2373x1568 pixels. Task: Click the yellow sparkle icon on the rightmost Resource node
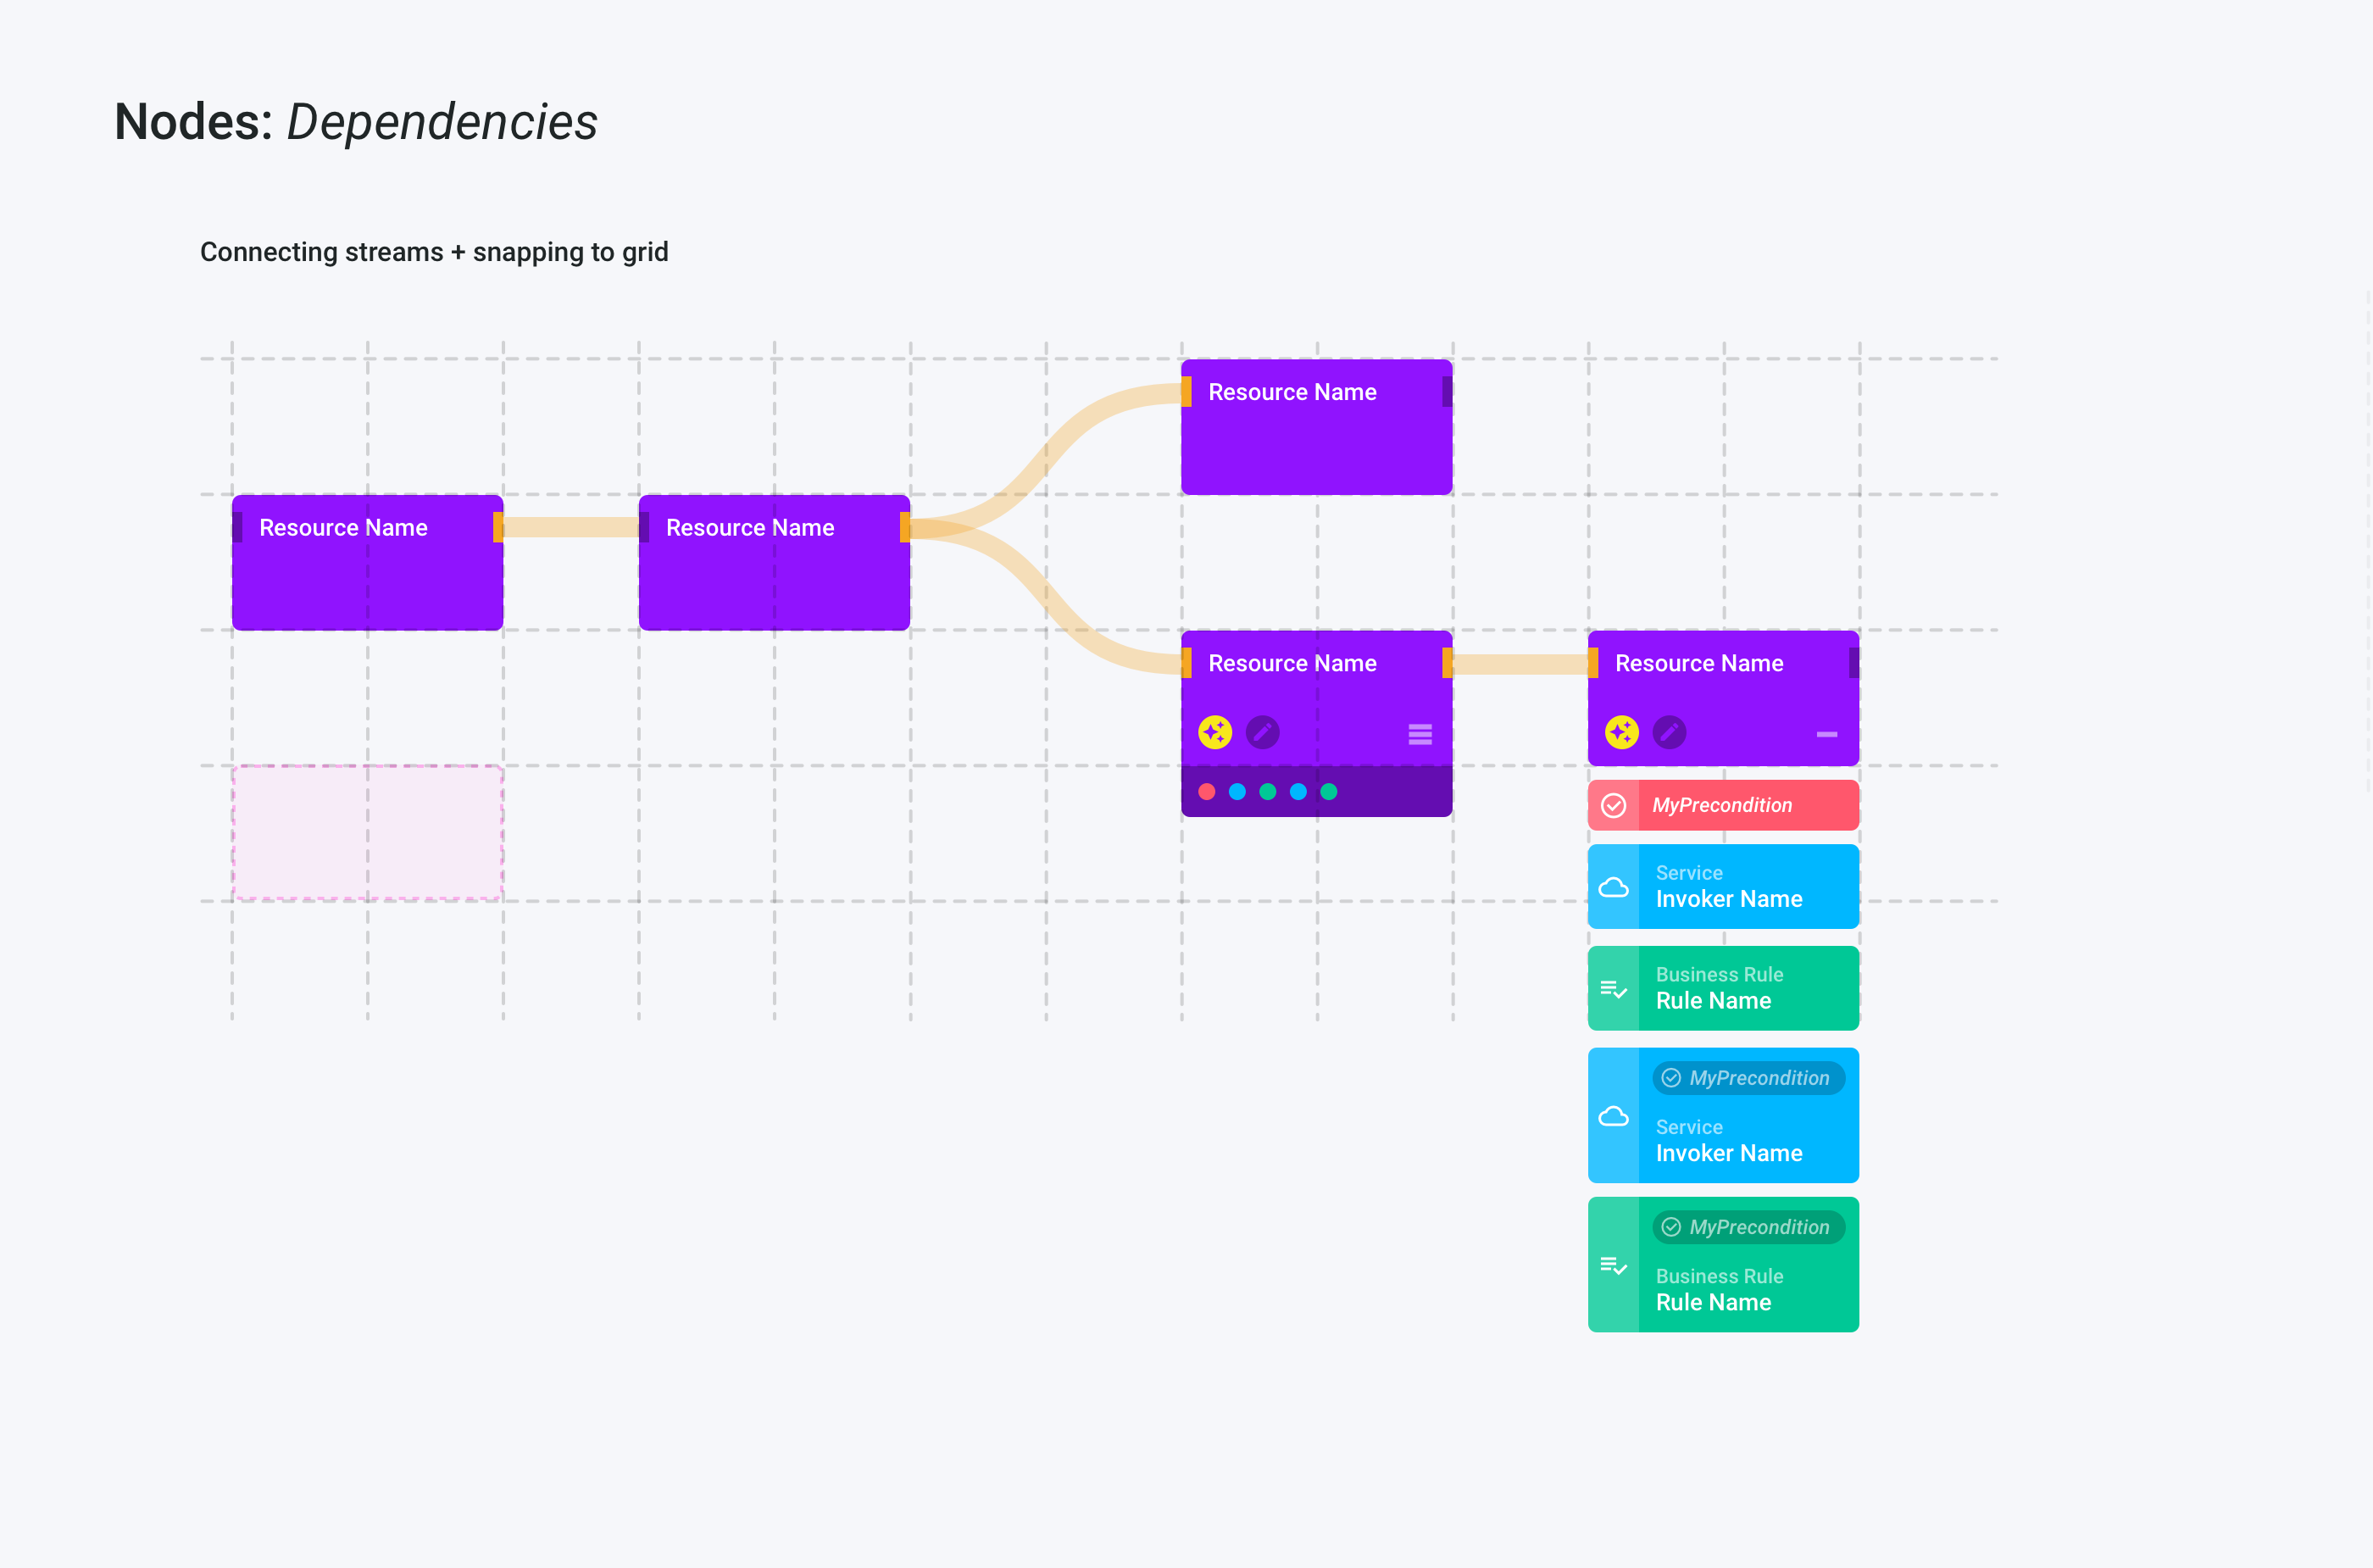[x=1622, y=733]
